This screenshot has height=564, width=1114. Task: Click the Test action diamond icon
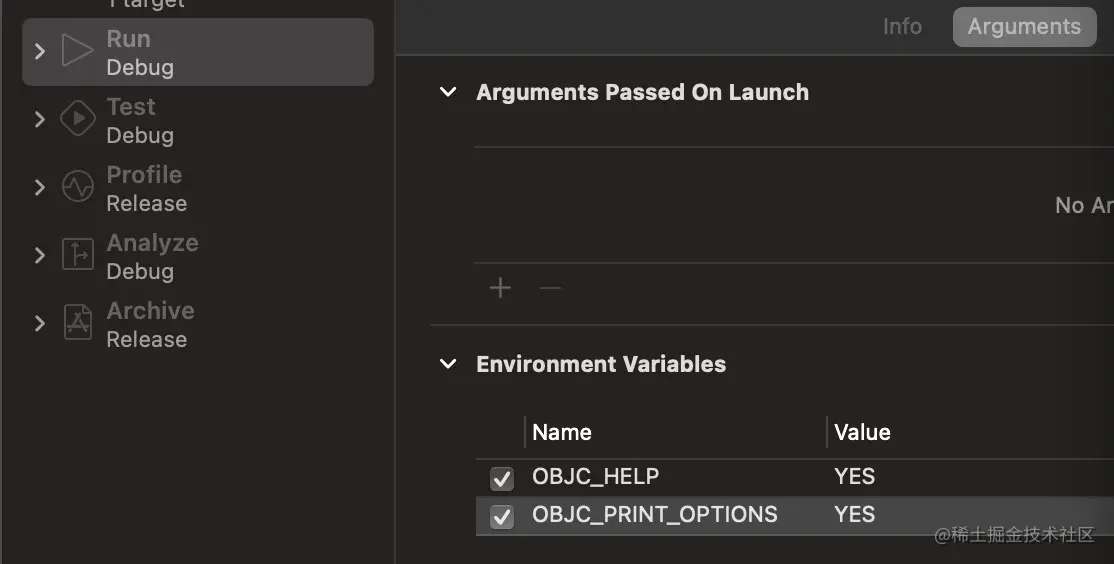pyautogui.click(x=77, y=119)
